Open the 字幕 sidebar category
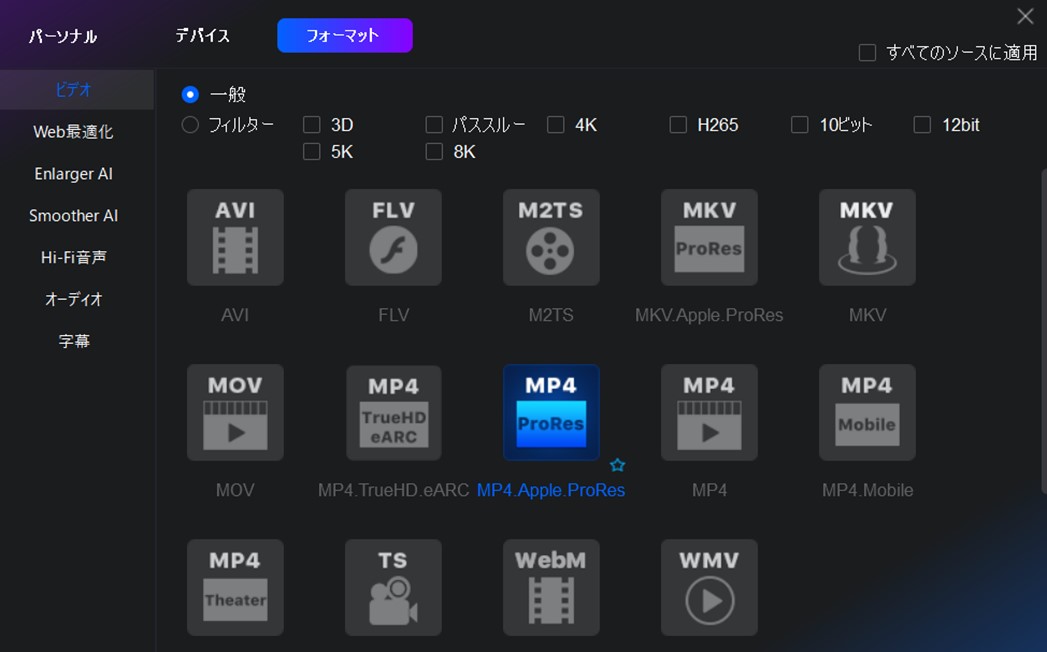The height and width of the screenshot is (652, 1047). pos(73,341)
